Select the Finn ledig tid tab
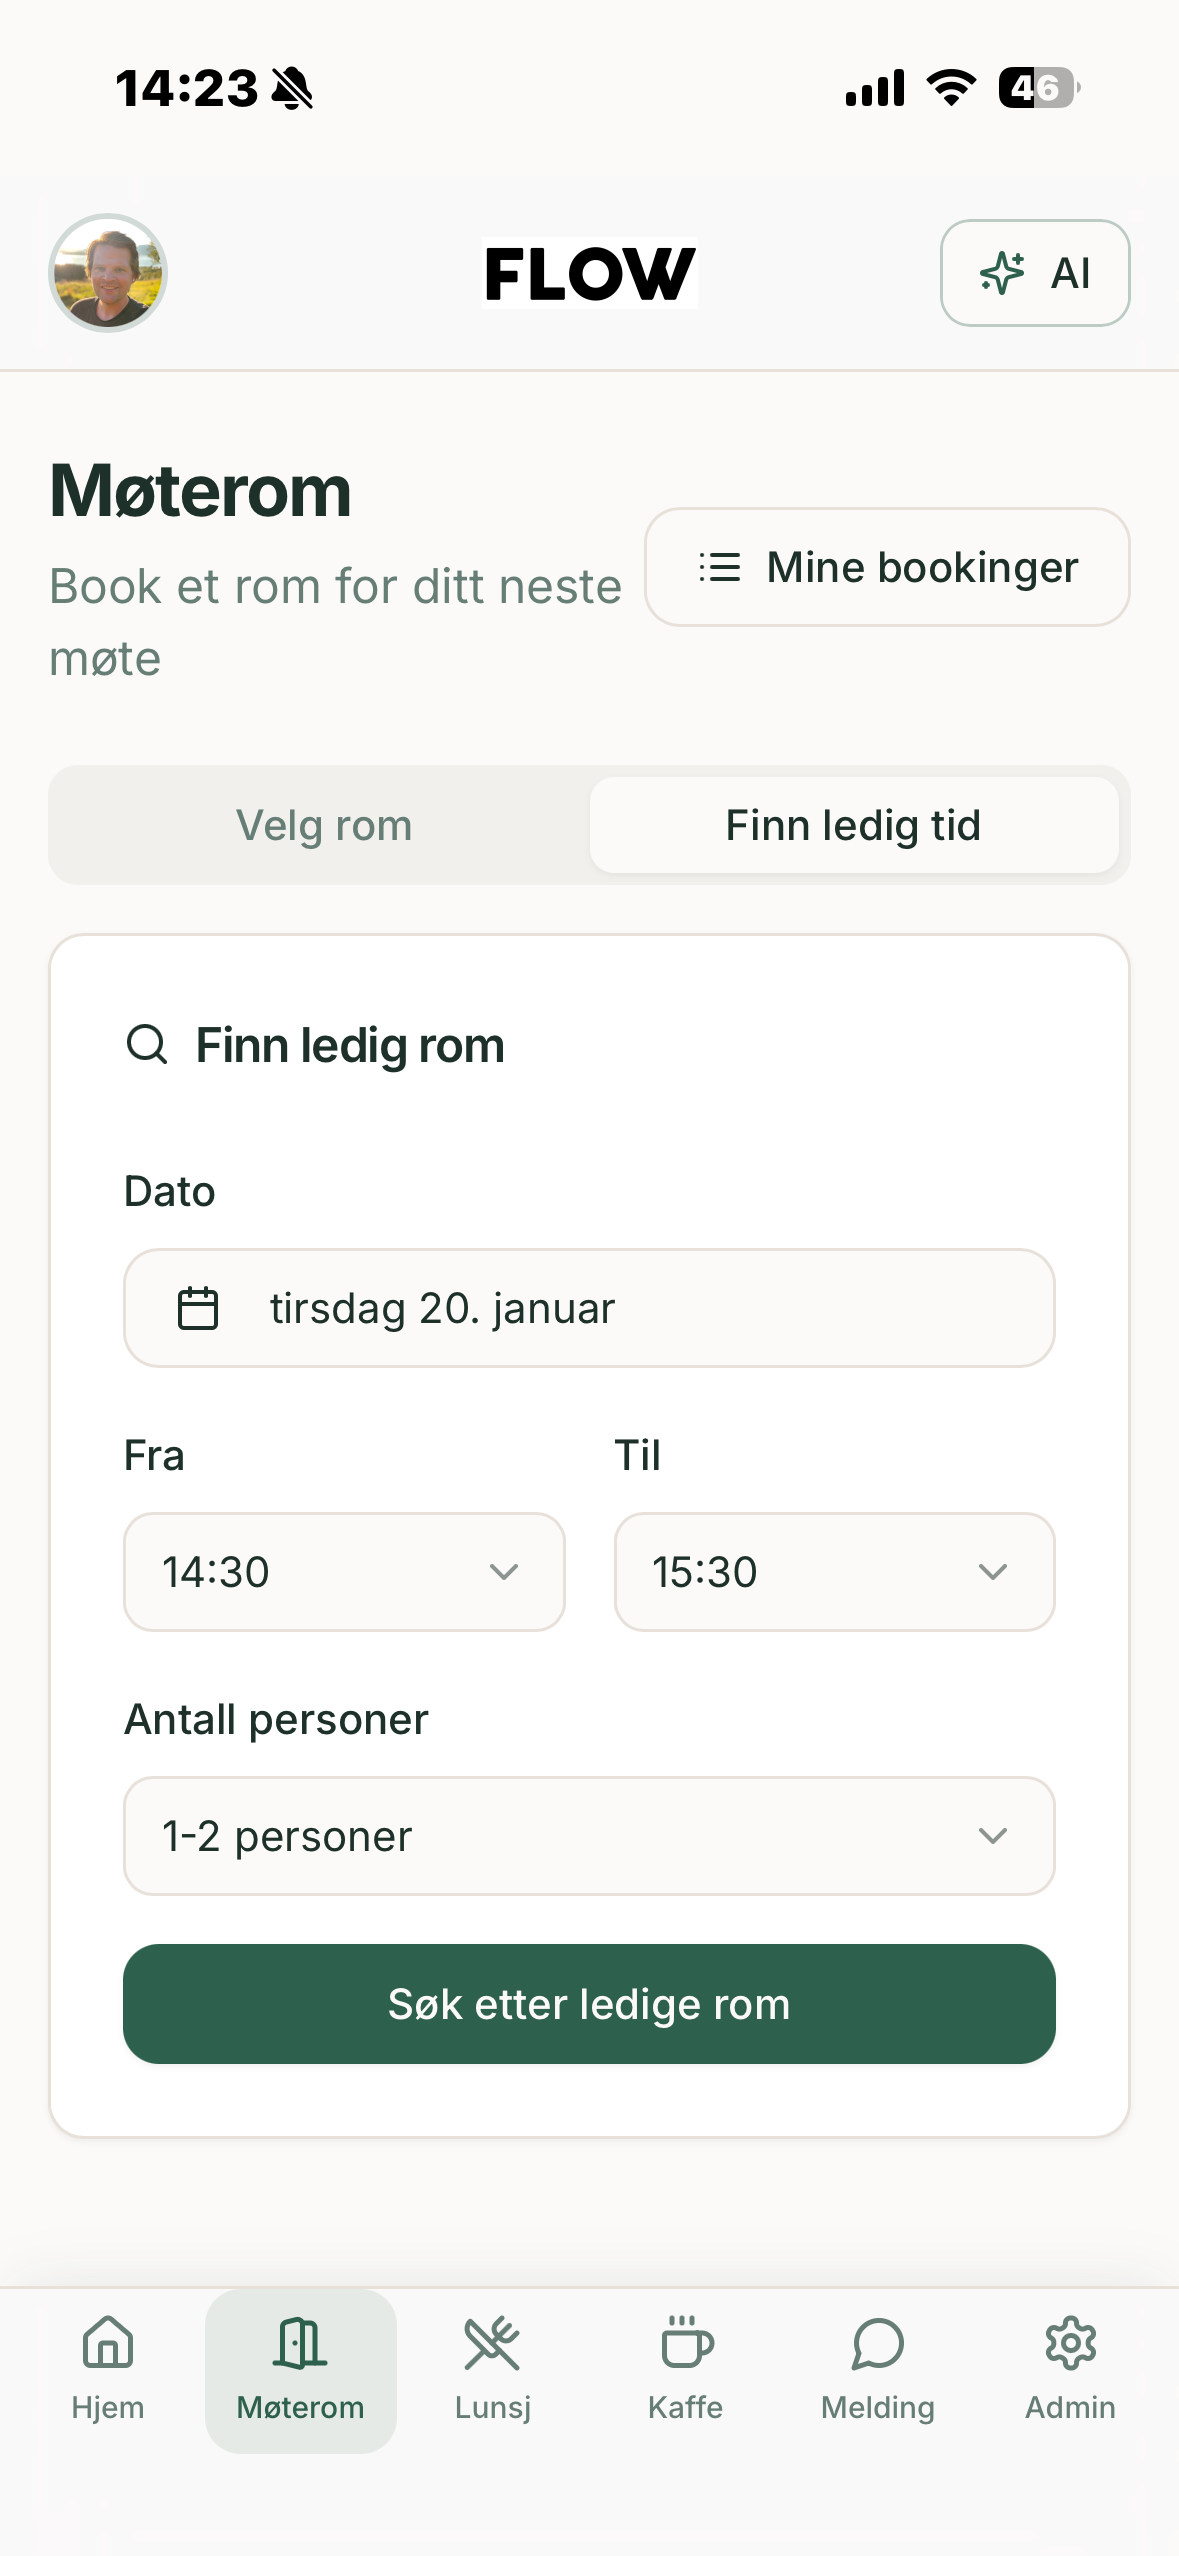 [853, 826]
